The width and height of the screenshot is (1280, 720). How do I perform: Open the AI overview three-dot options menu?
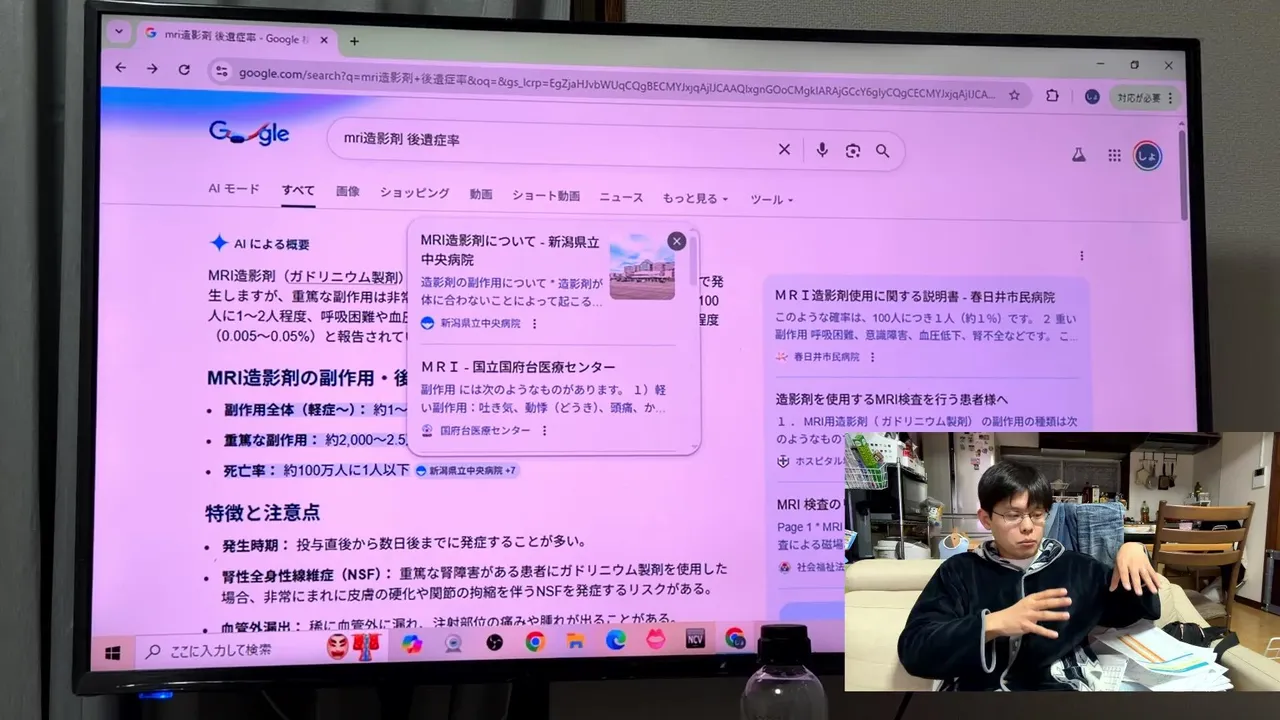click(x=1081, y=256)
